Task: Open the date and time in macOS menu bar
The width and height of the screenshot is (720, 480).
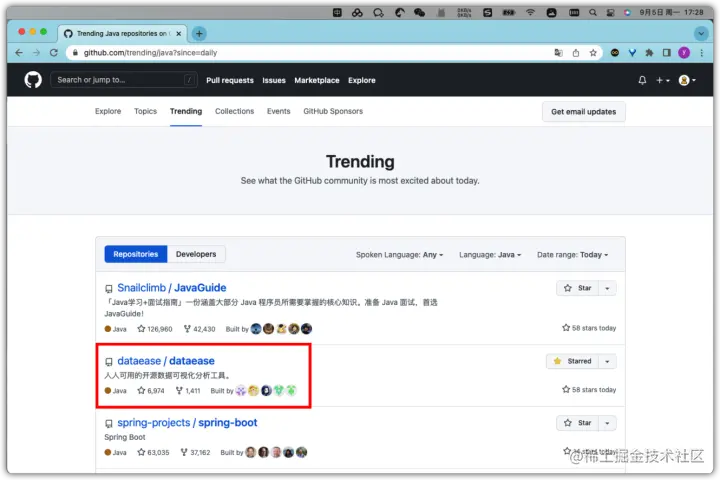Action: coord(671,12)
